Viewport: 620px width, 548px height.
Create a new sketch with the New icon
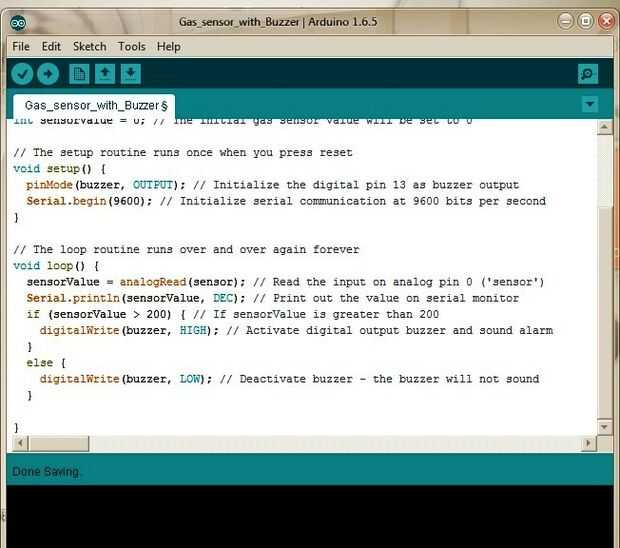(x=79, y=74)
